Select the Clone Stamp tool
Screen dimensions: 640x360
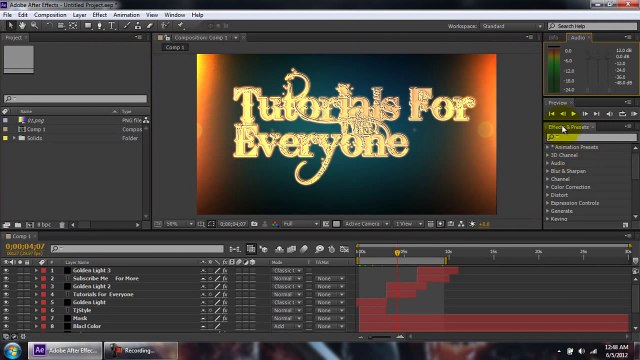pos(138,26)
